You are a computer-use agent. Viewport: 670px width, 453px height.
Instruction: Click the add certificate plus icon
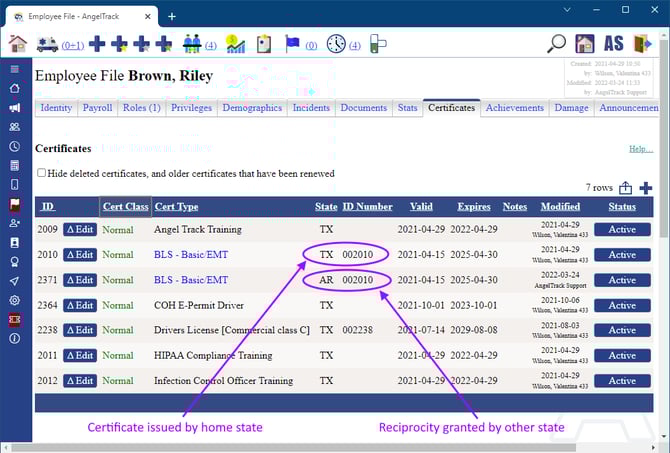click(x=646, y=188)
